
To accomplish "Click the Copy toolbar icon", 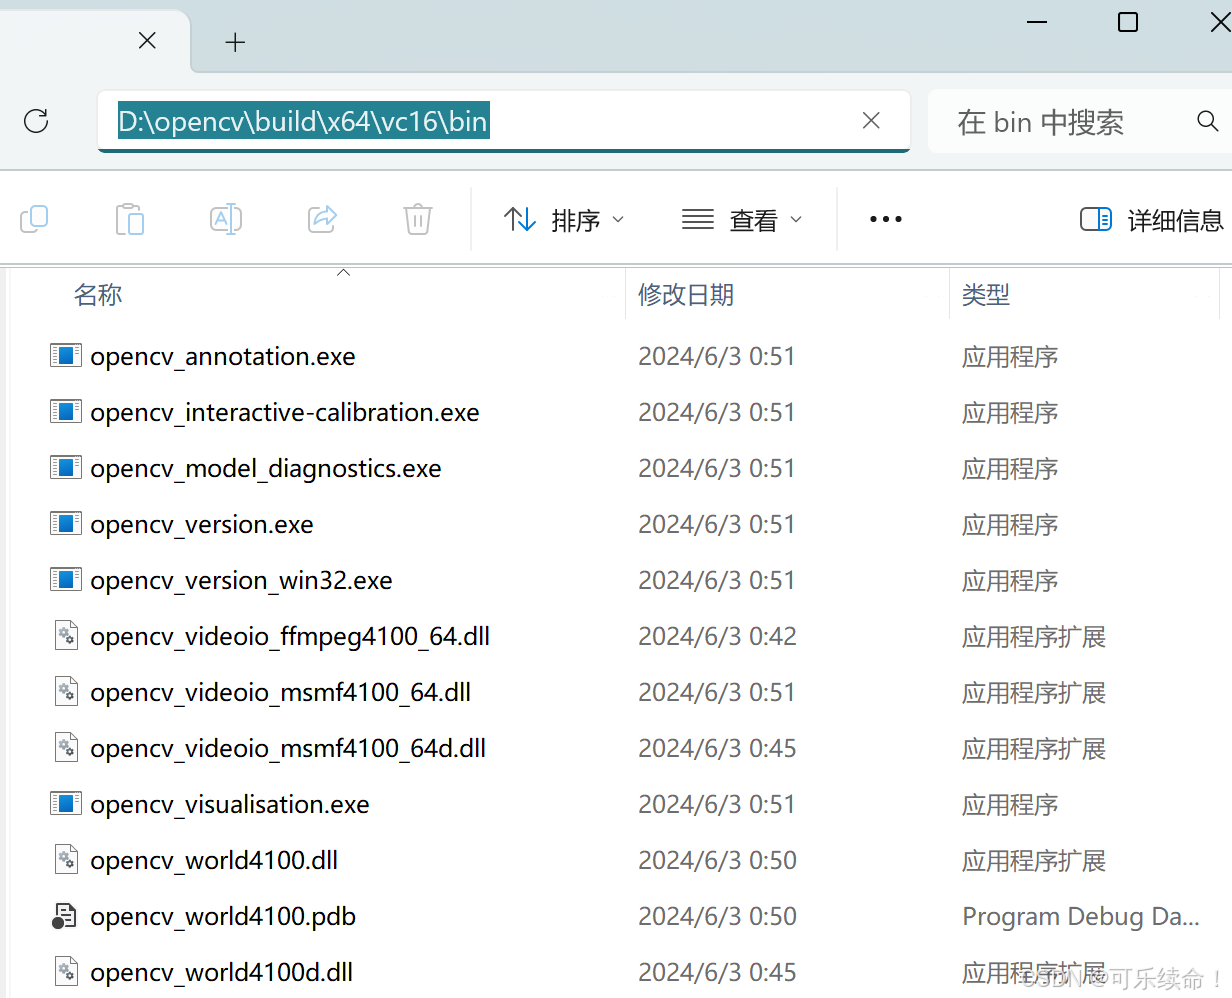I will click(34, 219).
